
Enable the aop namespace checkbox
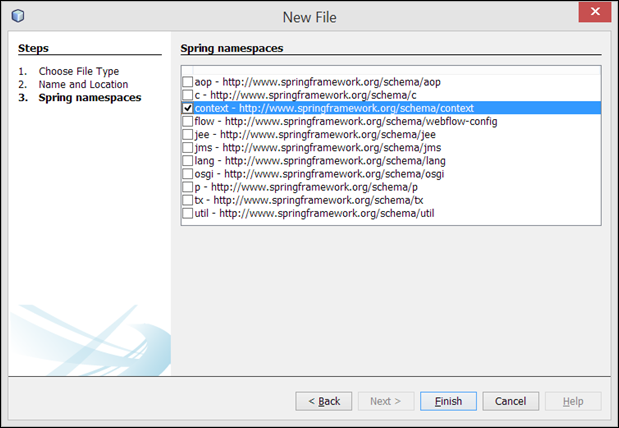[188, 82]
